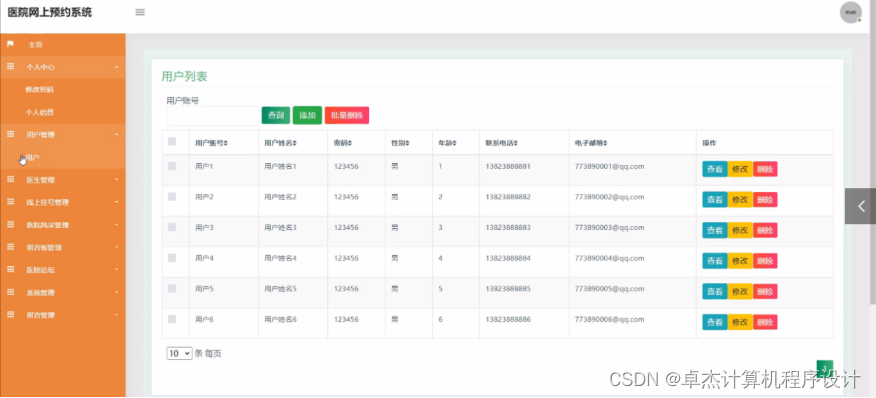The width and height of the screenshot is (876, 398).
Task: Click 修改 for row 用户3
Action: (740, 230)
